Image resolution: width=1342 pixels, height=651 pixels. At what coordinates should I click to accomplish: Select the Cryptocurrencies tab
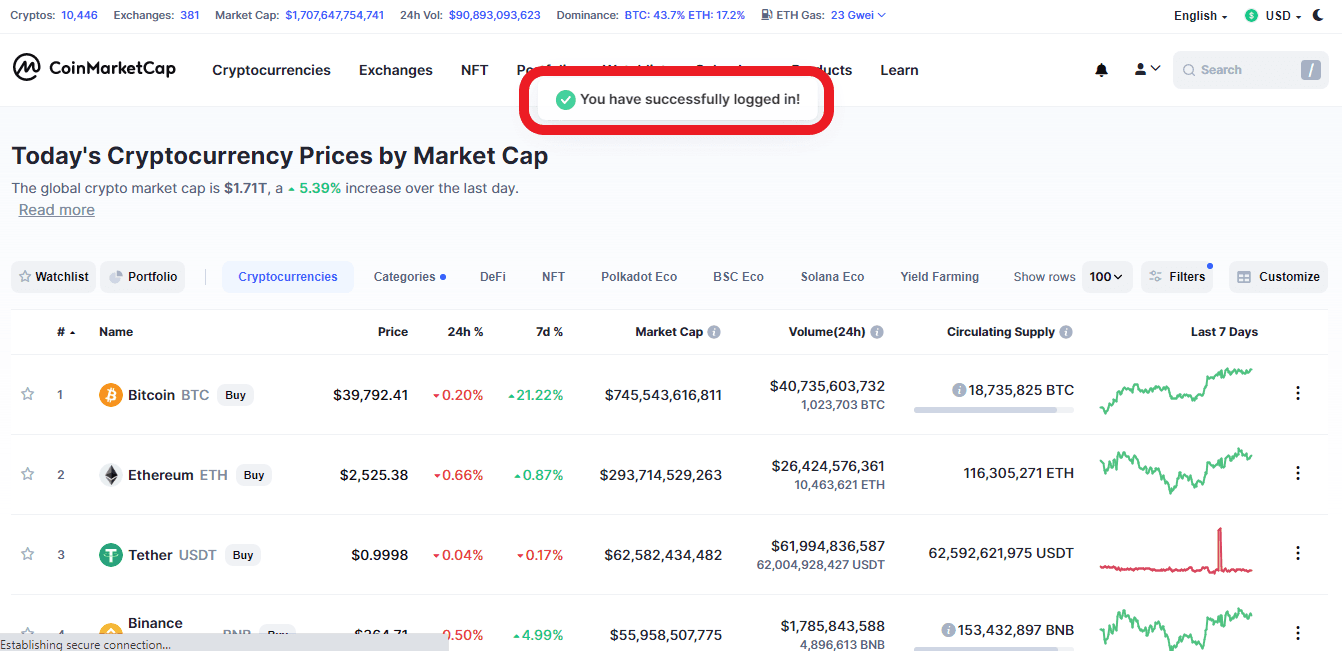point(288,277)
